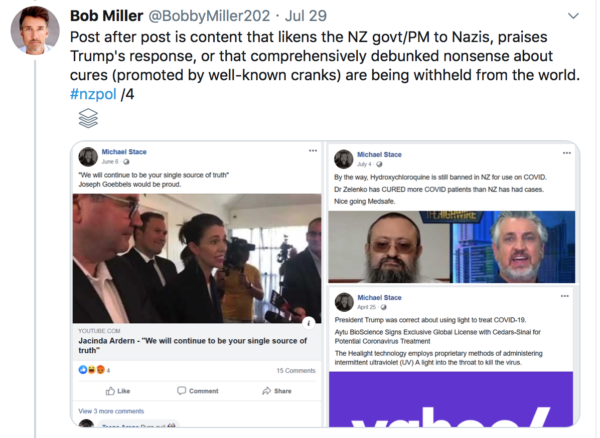Click the reaction emoji icons count

[x=94, y=370]
